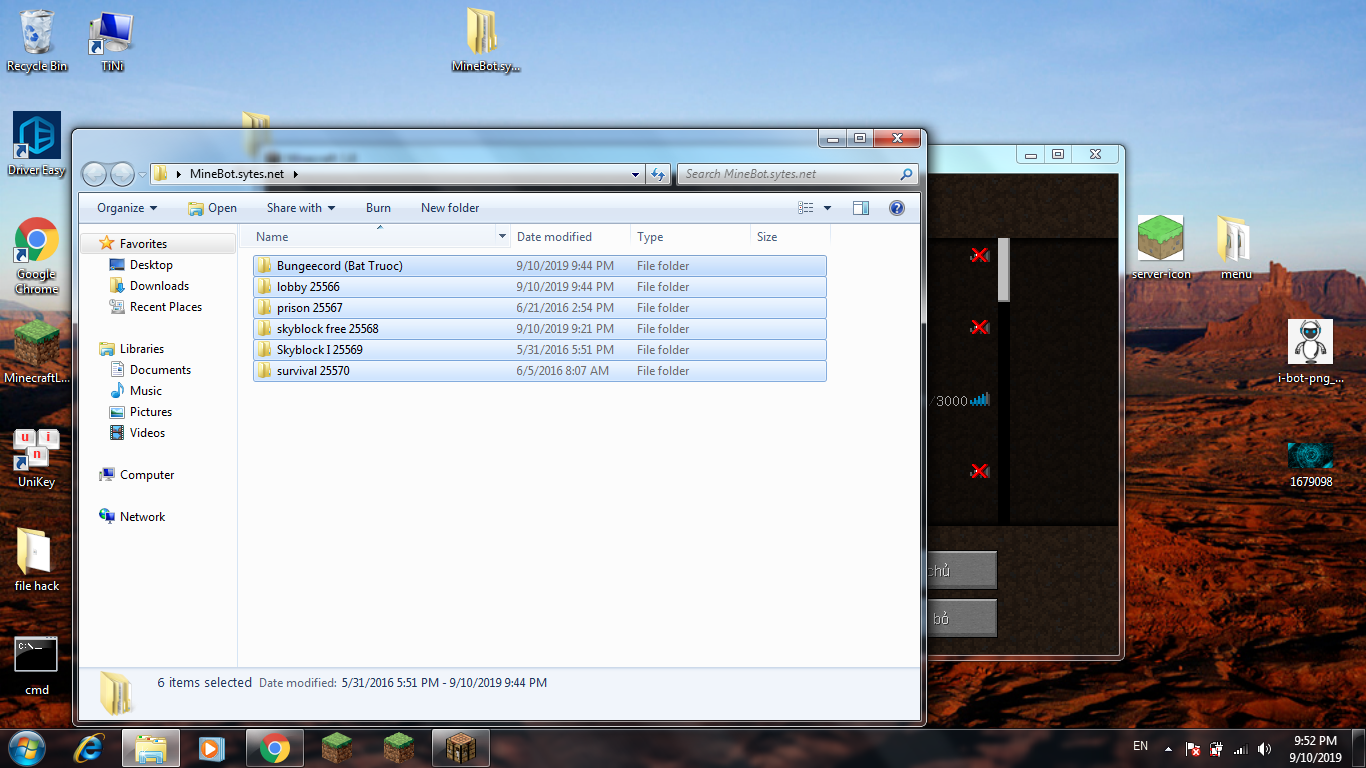Open the recent pages dropdown beside the Forward button

[142, 174]
